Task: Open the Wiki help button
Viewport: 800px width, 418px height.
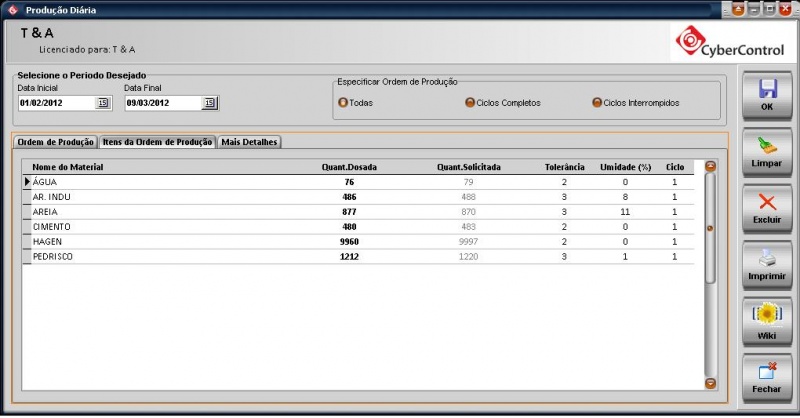Action: [x=767, y=321]
